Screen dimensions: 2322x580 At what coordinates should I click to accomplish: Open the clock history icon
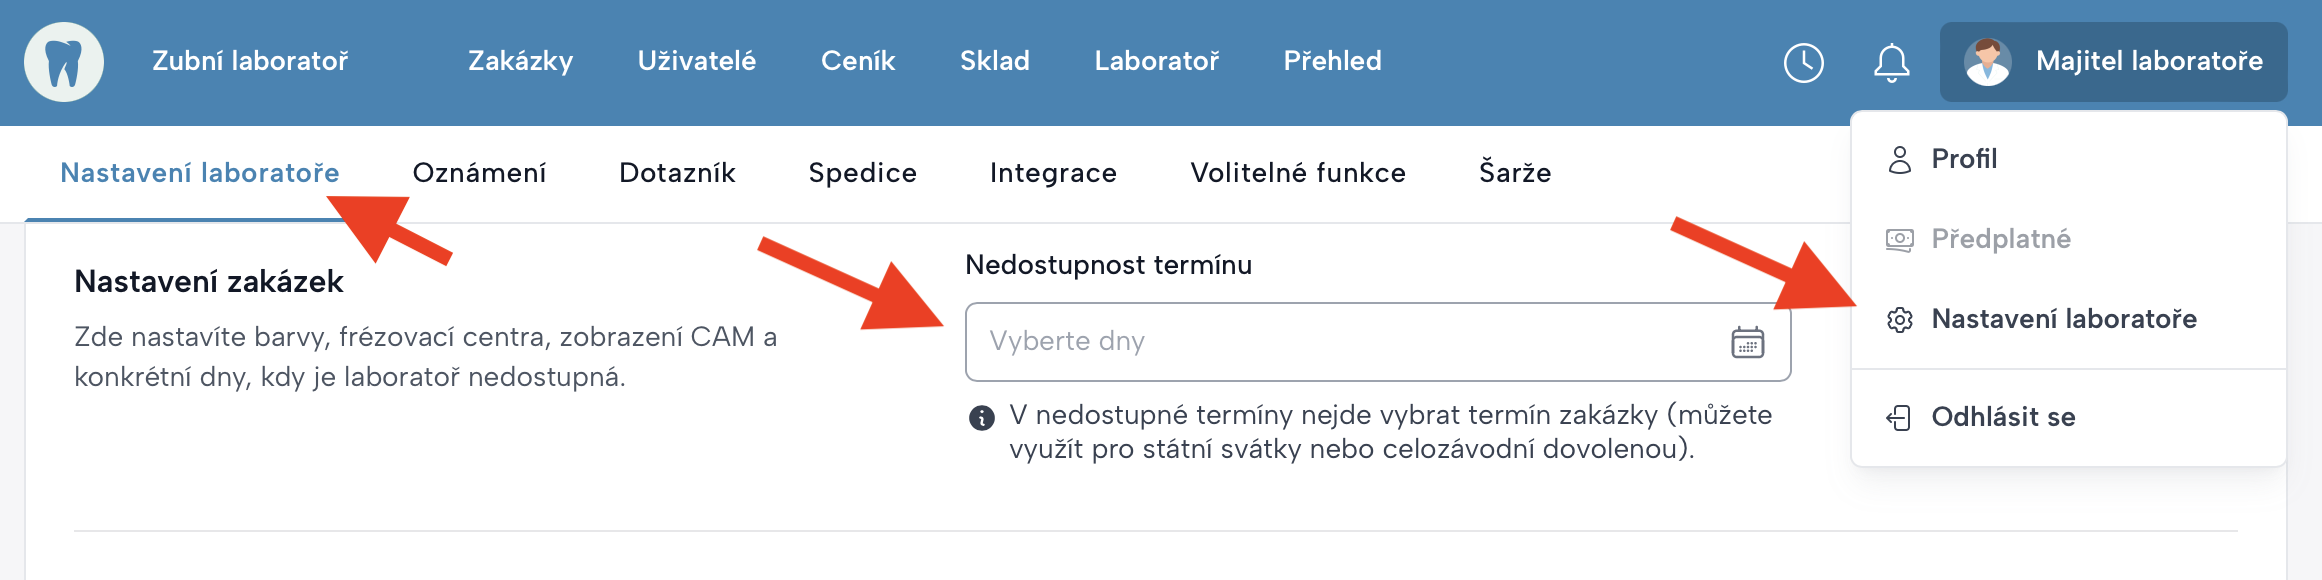pos(1803,63)
